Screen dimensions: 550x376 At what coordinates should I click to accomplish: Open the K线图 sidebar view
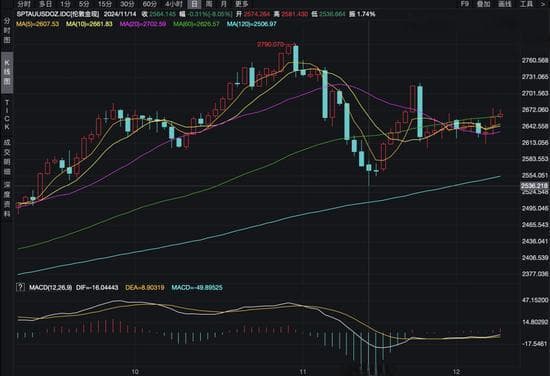pyautogui.click(x=7, y=73)
